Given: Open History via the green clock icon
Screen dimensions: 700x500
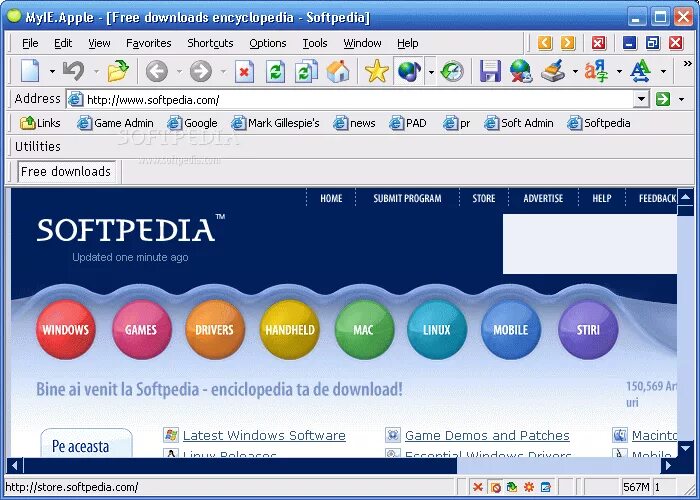Looking at the screenshot, I should point(452,71).
